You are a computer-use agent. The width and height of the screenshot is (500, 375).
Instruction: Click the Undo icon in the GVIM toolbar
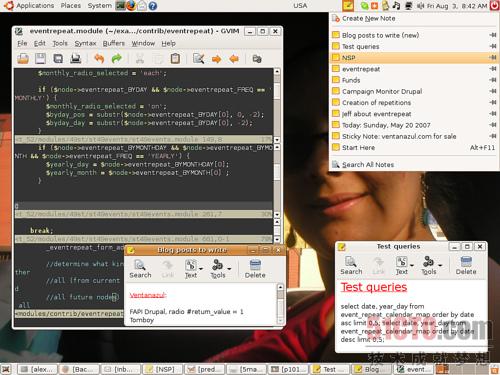[99, 59]
